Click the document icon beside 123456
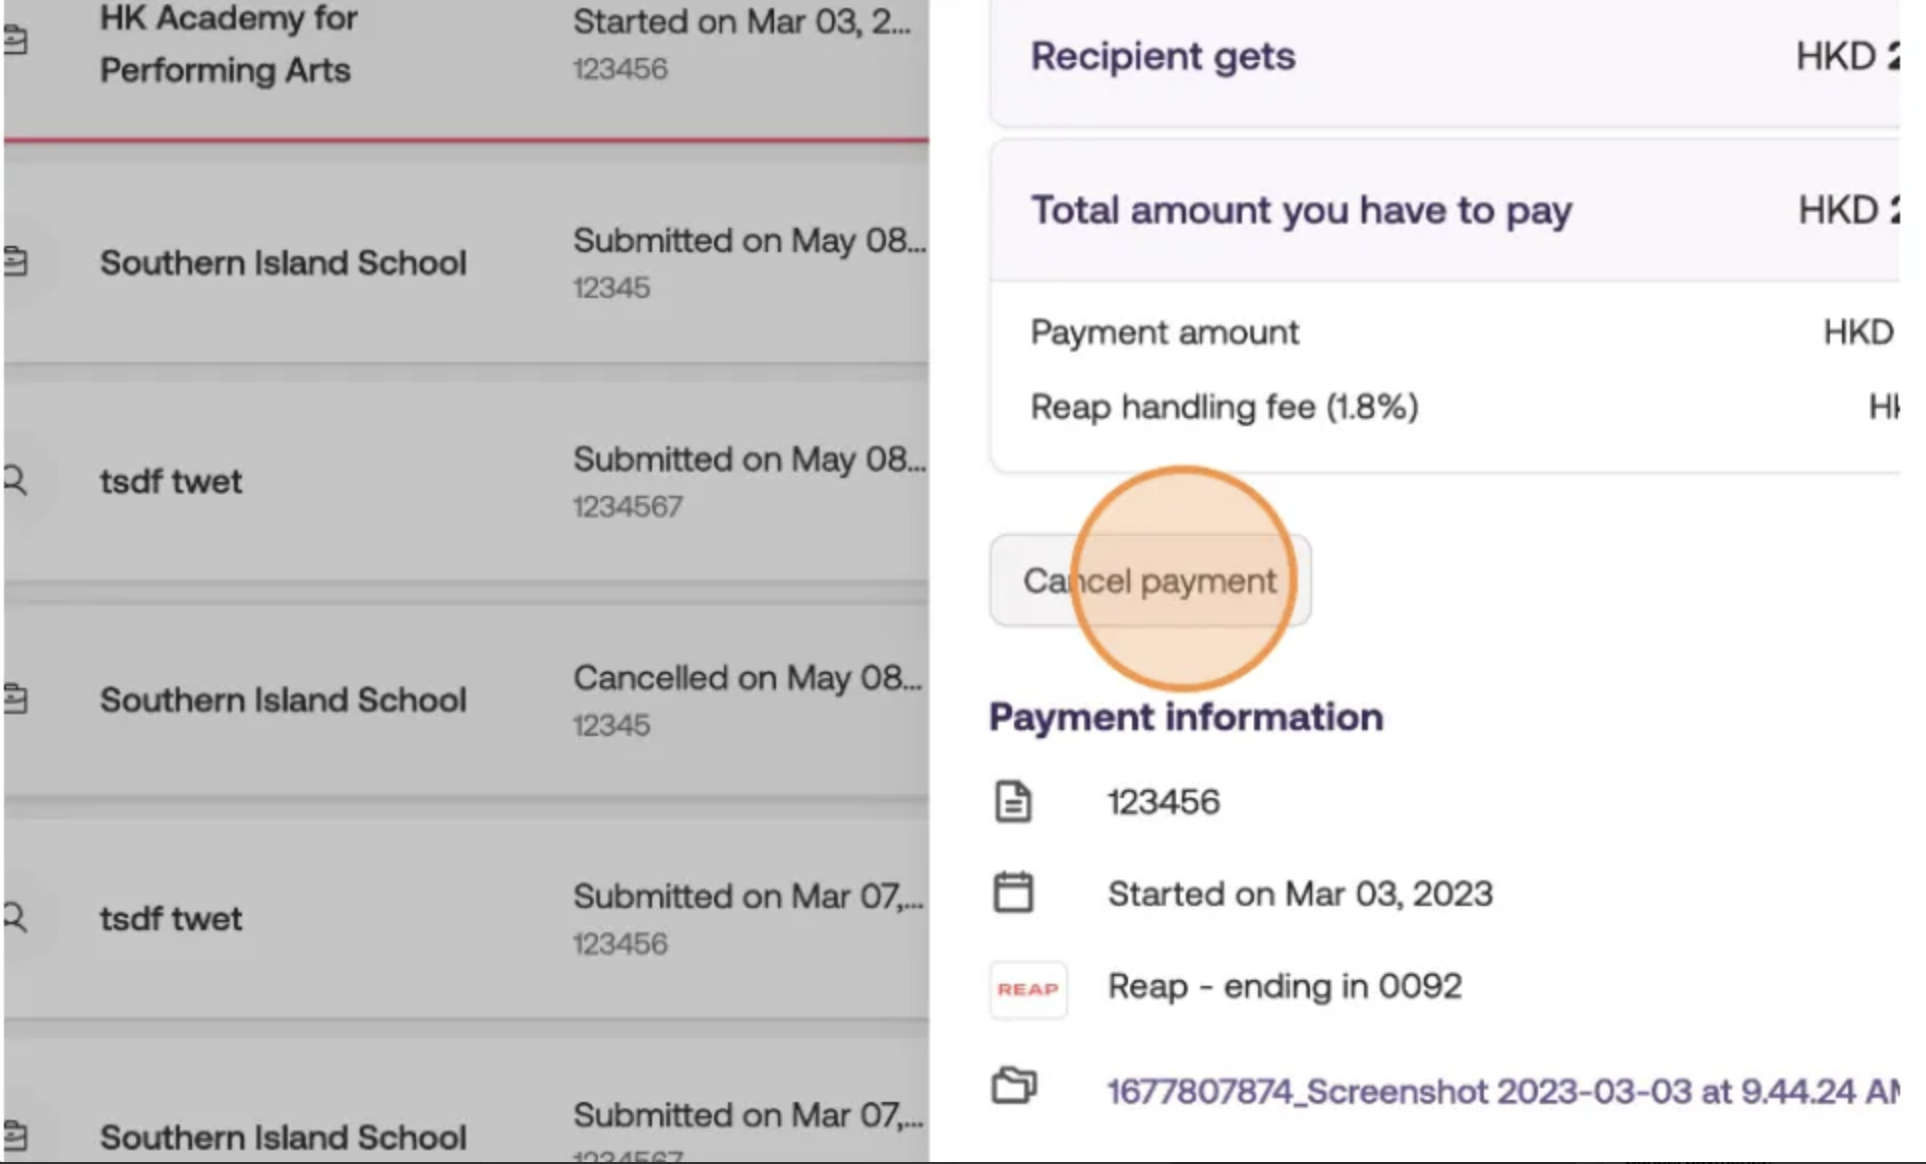This screenshot has height=1164, width=1926. 1013,802
